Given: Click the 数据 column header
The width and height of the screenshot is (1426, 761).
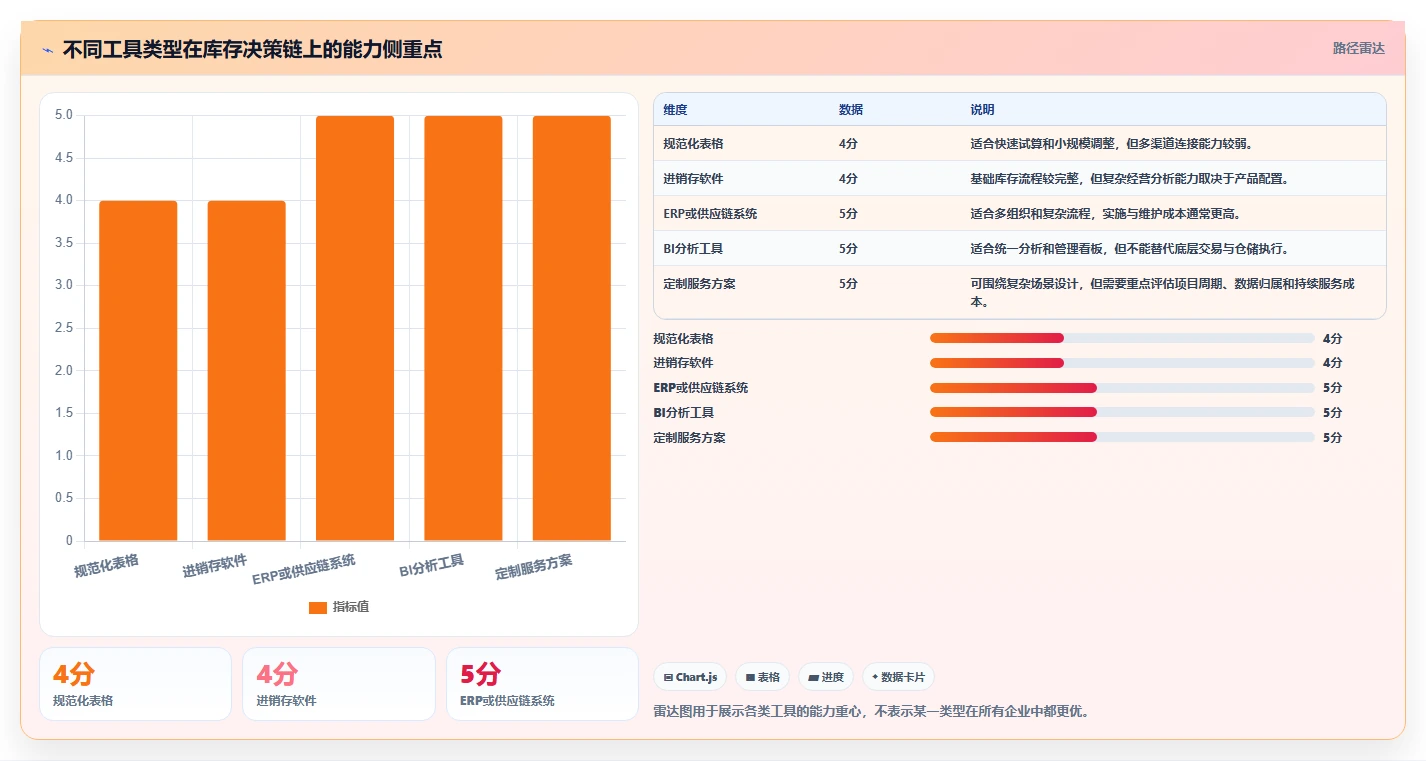Looking at the screenshot, I should click(x=851, y=110).
